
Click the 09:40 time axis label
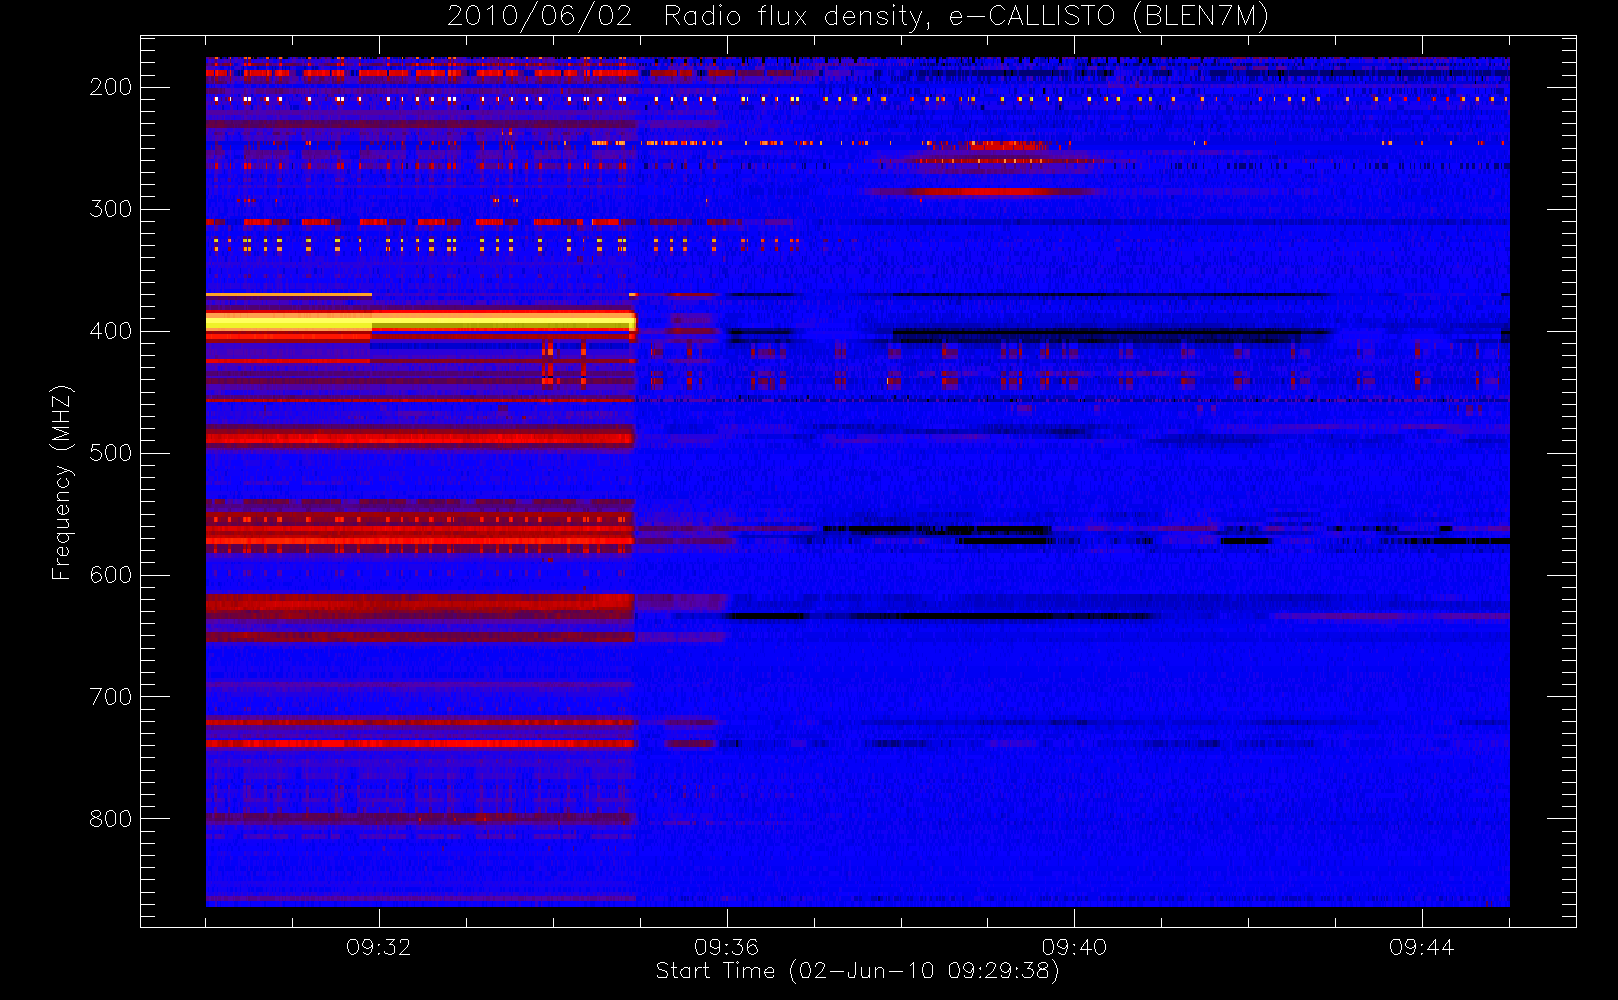1075,947
